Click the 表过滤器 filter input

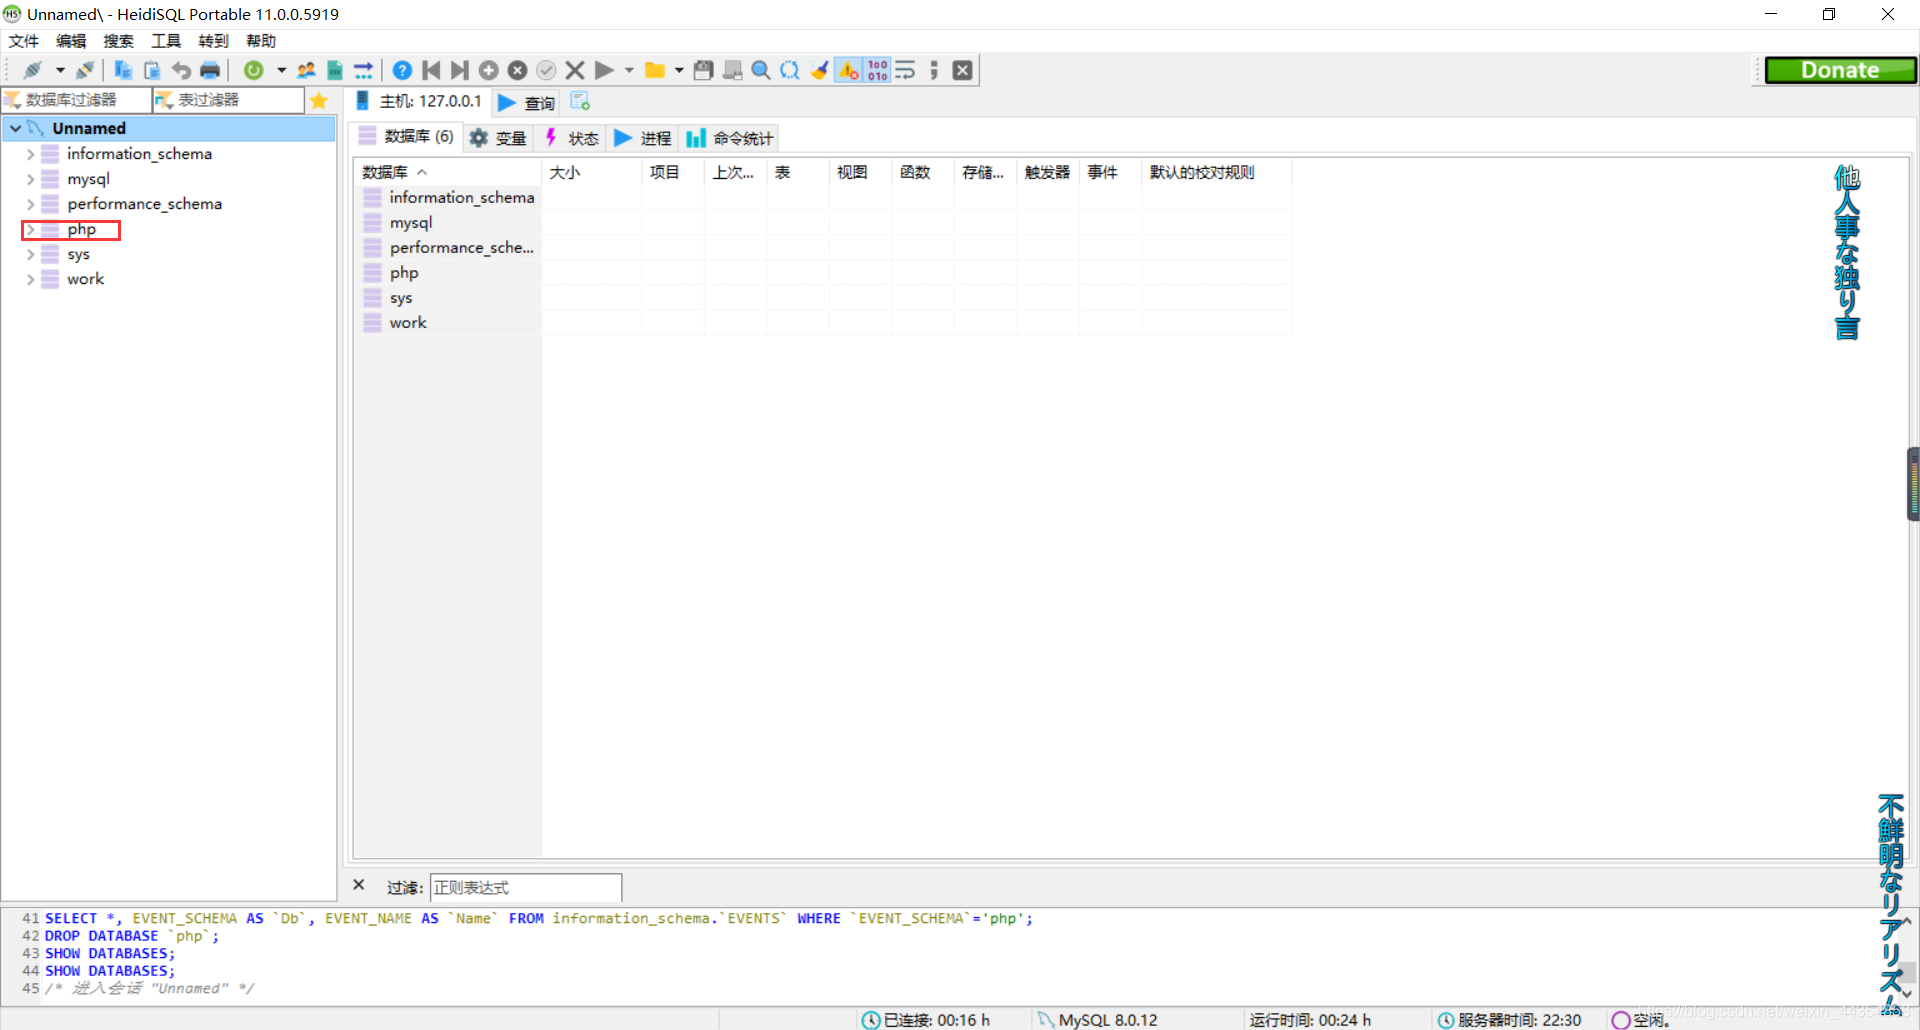coord(229,100)
